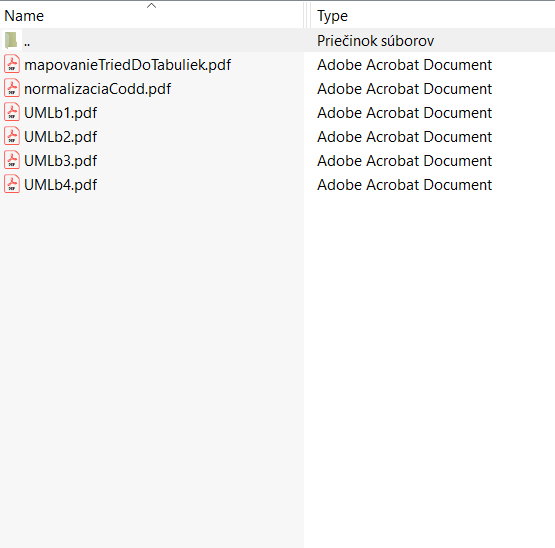Viewport: 555px width, 548px height.
Task: Select the file named UMLb2.pdf
Action: tap(61, 137)
